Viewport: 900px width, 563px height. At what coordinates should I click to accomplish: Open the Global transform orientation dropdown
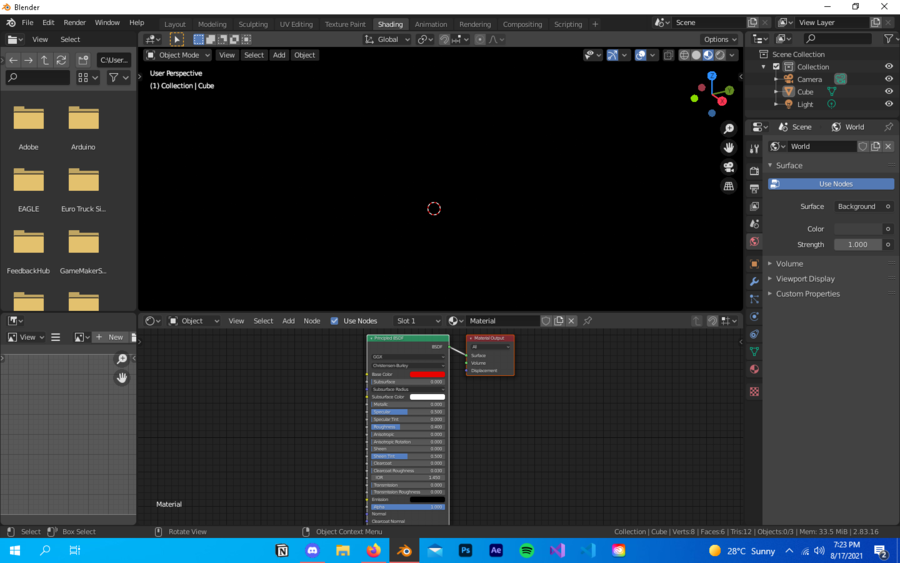click(387, 40)
